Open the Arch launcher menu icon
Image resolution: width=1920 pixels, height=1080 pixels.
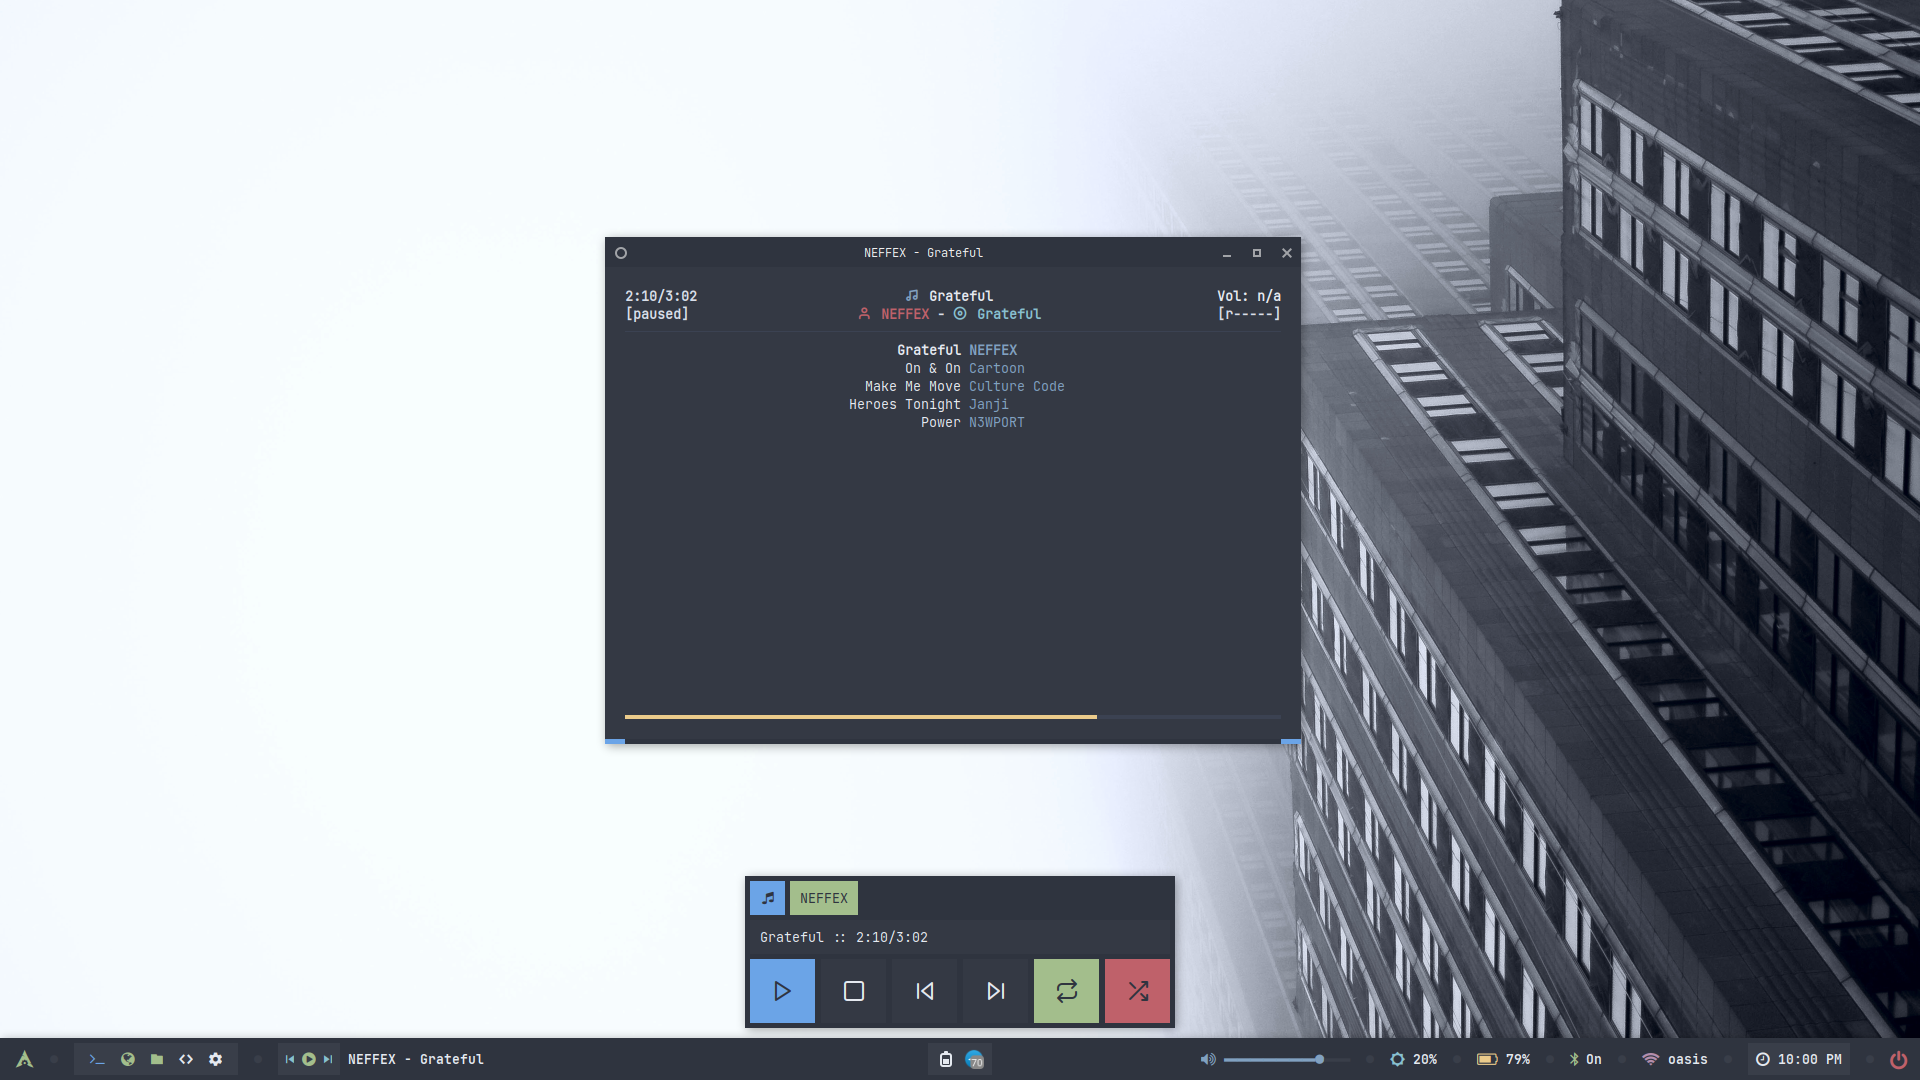click(25, 1059)
